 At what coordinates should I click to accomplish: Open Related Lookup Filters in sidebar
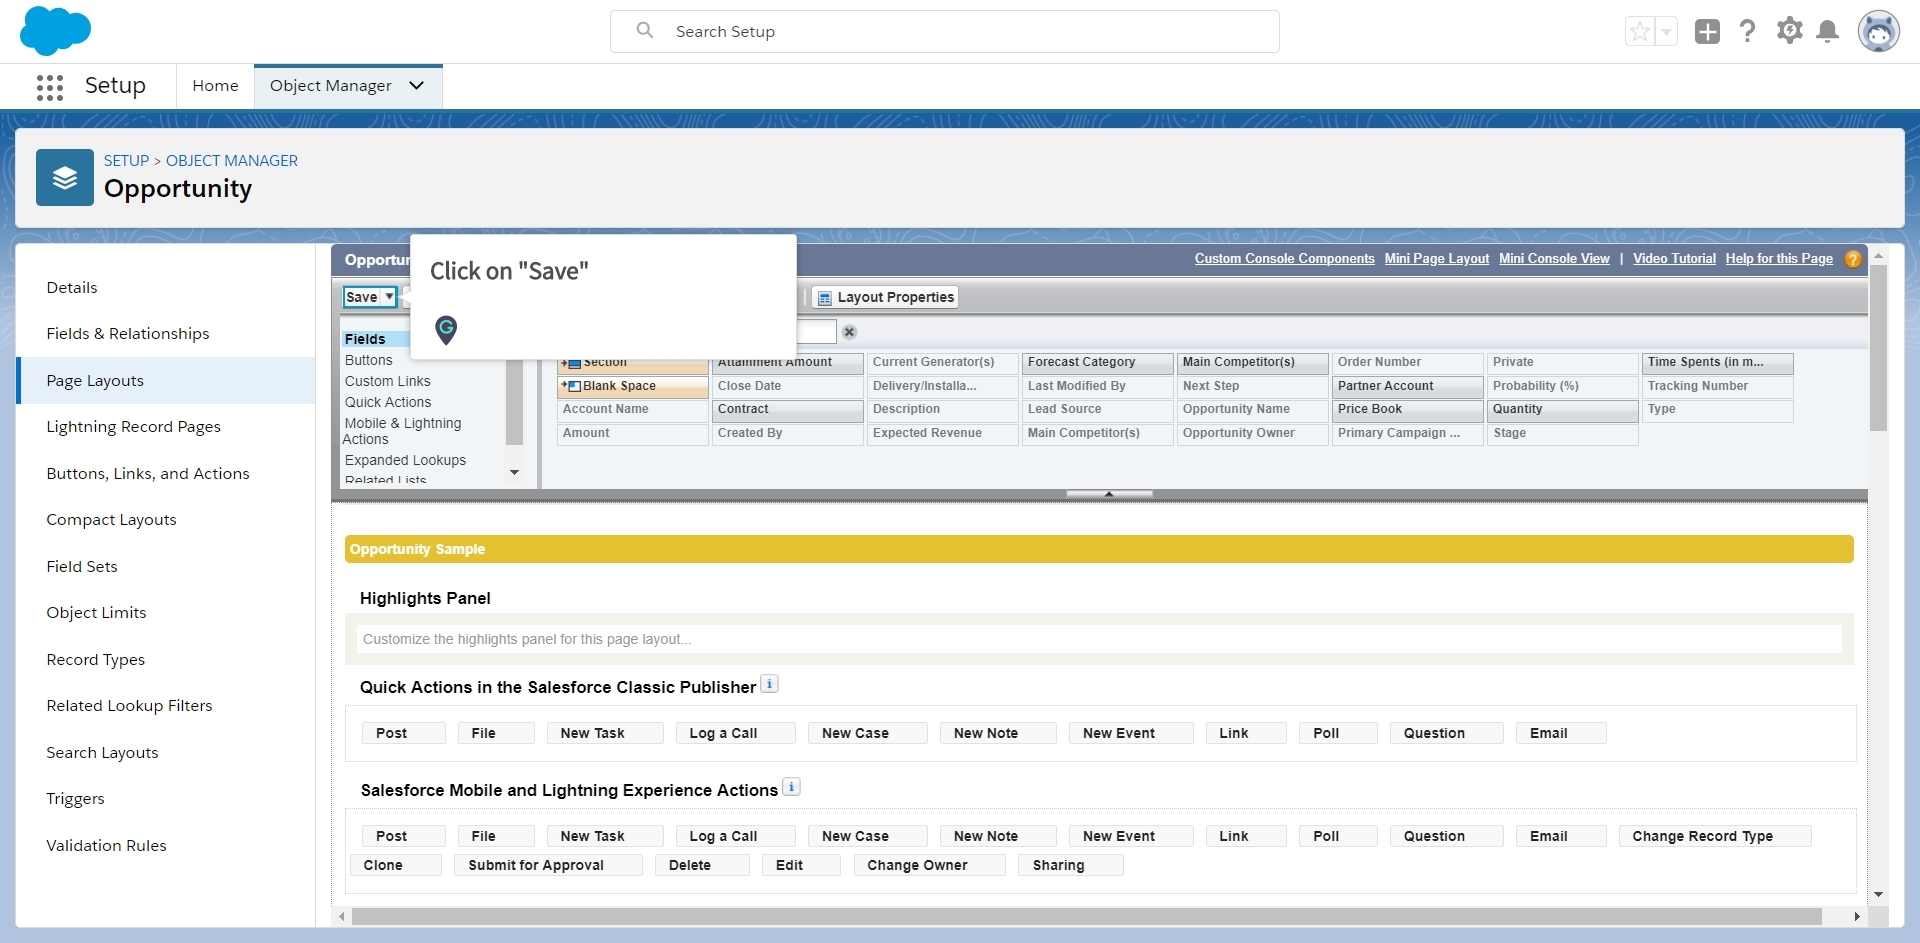point(129,706)
